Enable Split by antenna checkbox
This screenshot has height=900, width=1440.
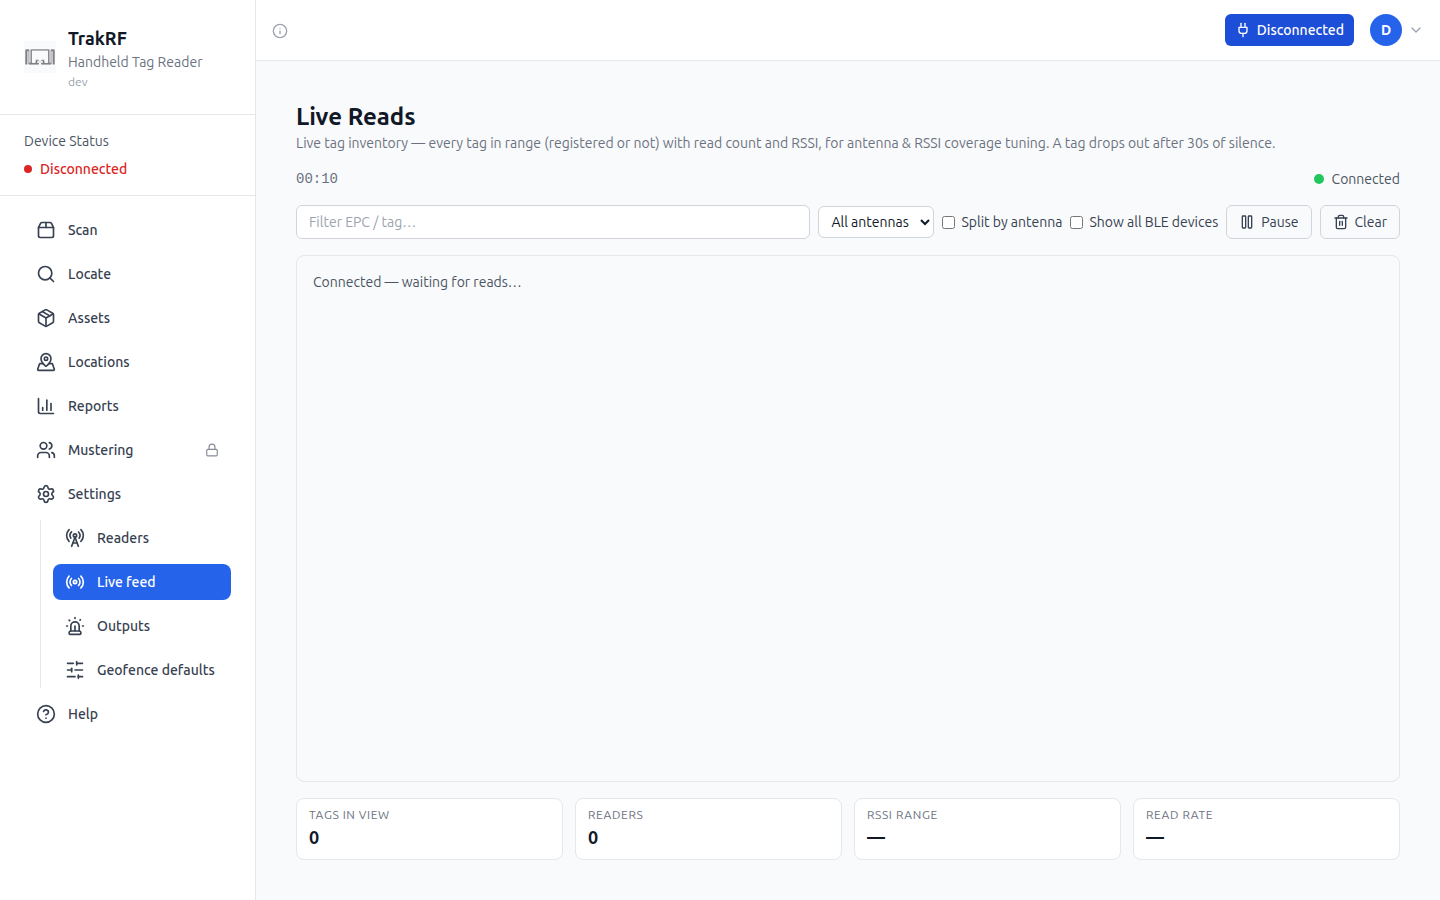coord(949,222)
